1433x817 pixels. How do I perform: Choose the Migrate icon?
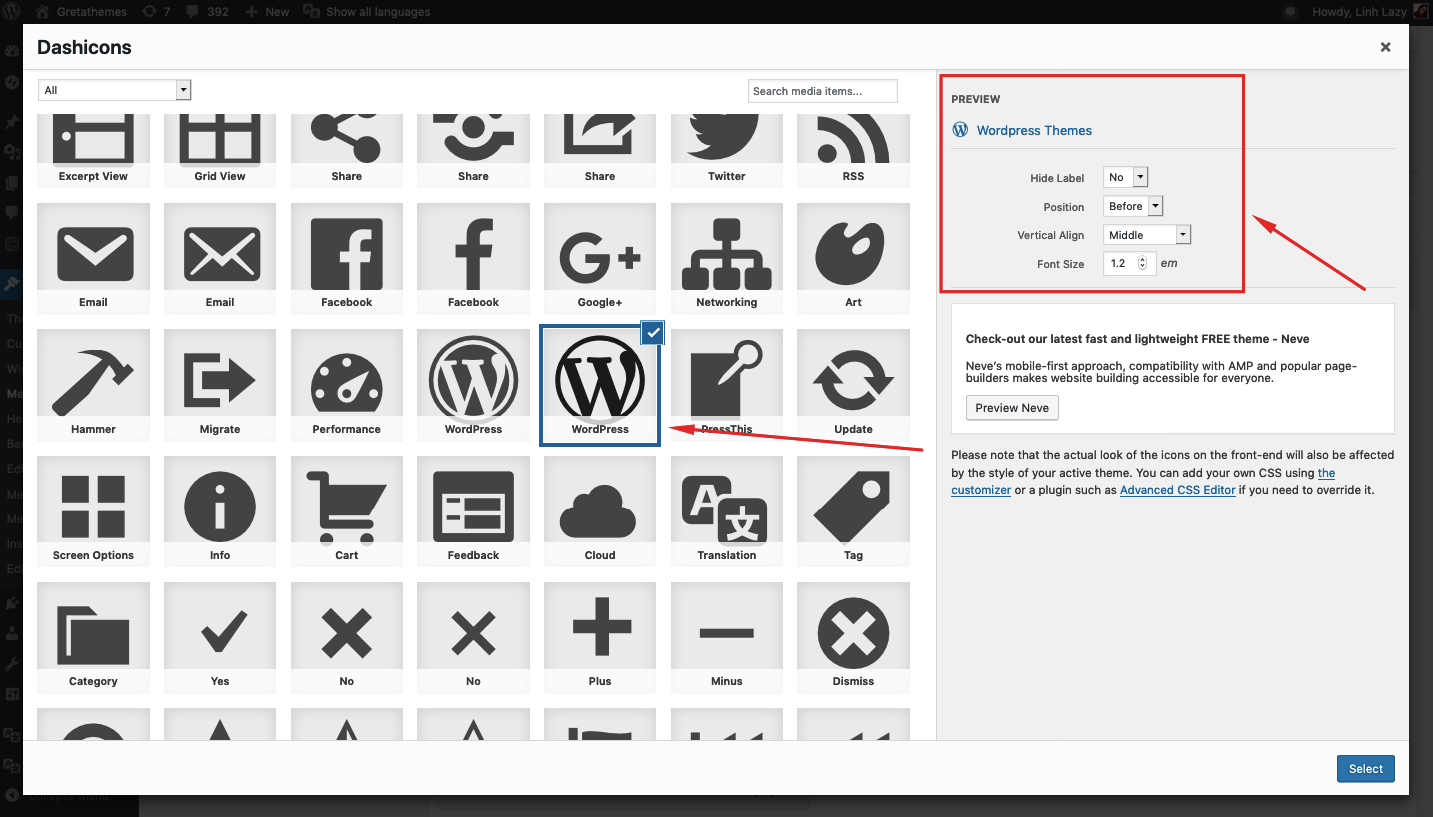(x=220, y=385)
